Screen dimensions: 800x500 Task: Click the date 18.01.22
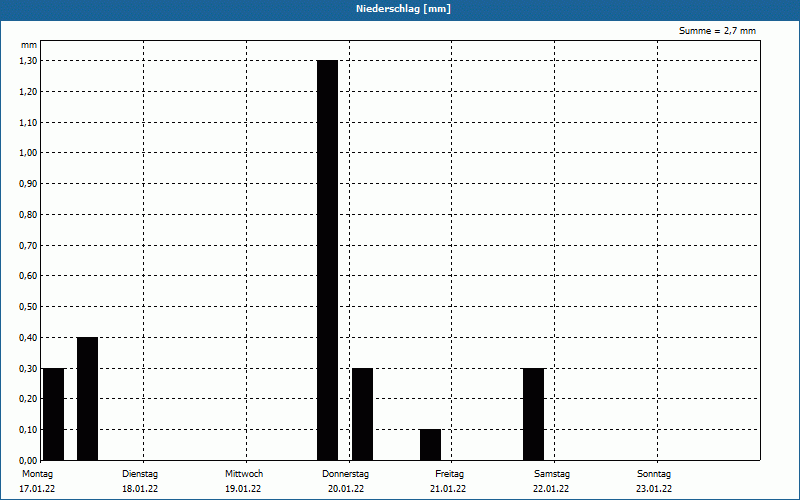[140, 489]
